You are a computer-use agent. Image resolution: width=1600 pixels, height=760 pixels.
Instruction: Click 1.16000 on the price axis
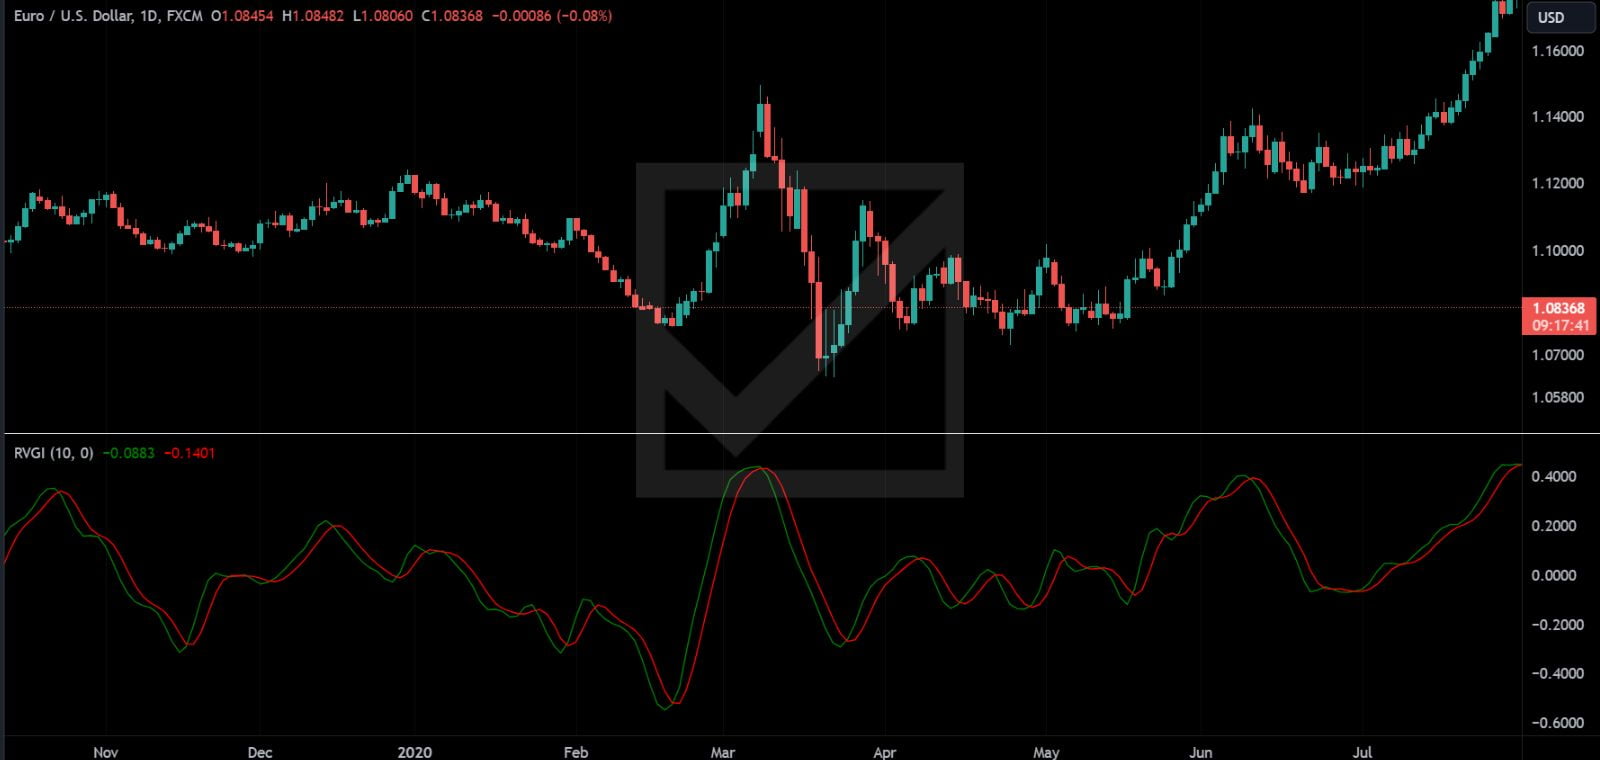pyautogui.click(x=1558, y=51)
